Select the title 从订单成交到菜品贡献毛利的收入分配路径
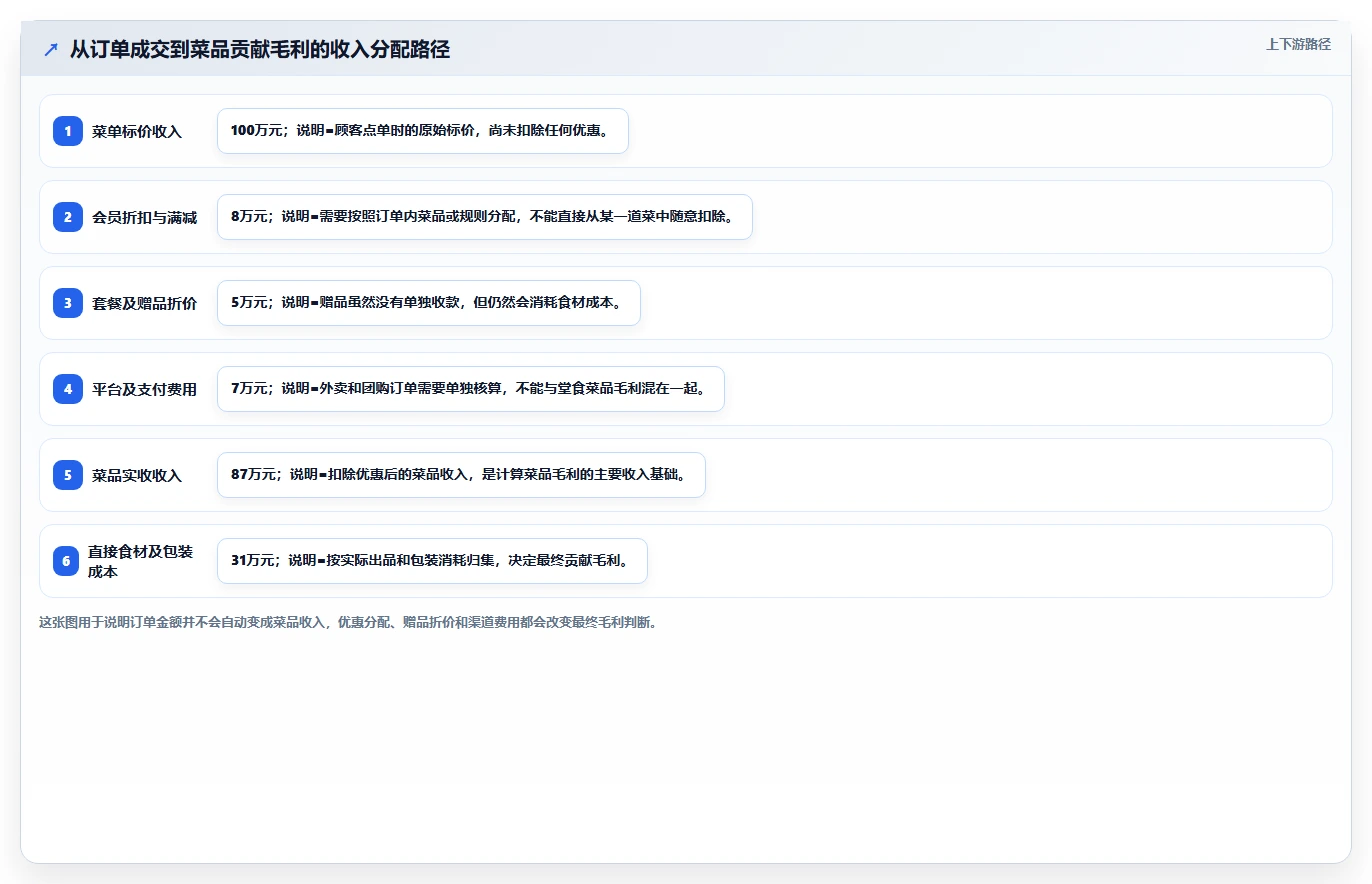The width and height of the screenshot is (1372, 884). click(260, 50)
